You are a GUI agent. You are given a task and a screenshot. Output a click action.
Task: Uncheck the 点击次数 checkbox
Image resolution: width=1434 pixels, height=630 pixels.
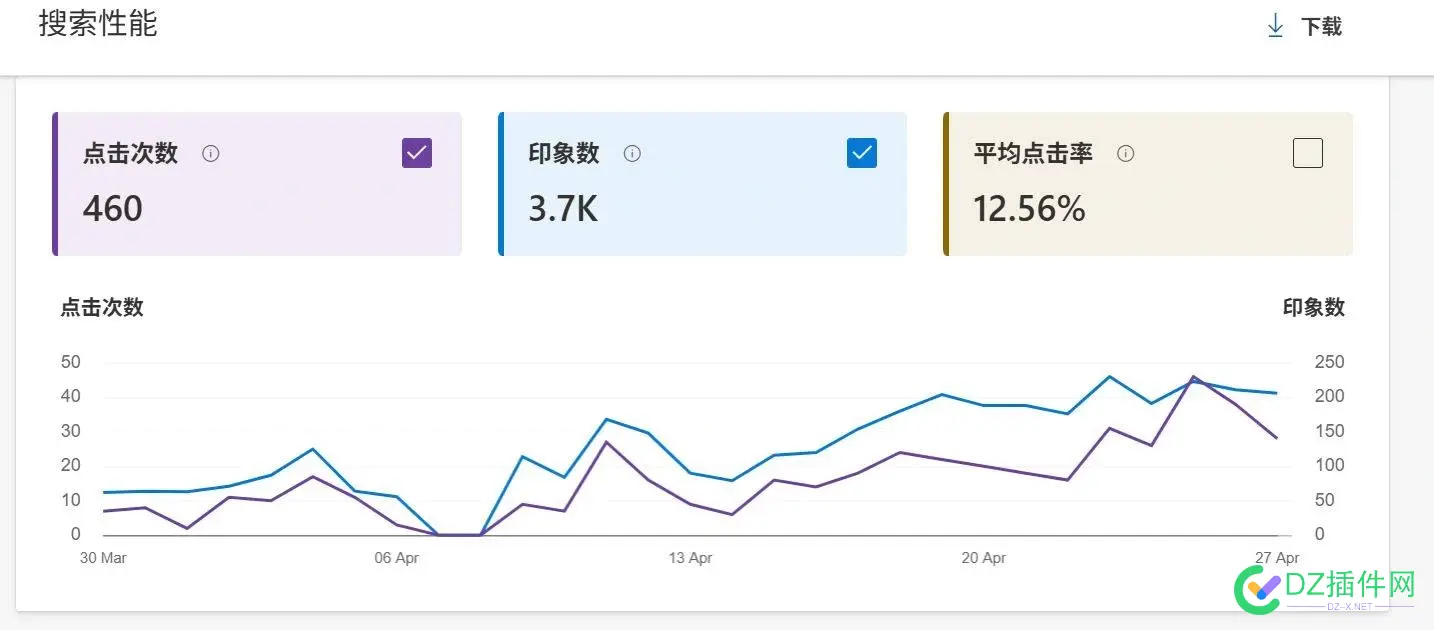(x=416, y=152)
